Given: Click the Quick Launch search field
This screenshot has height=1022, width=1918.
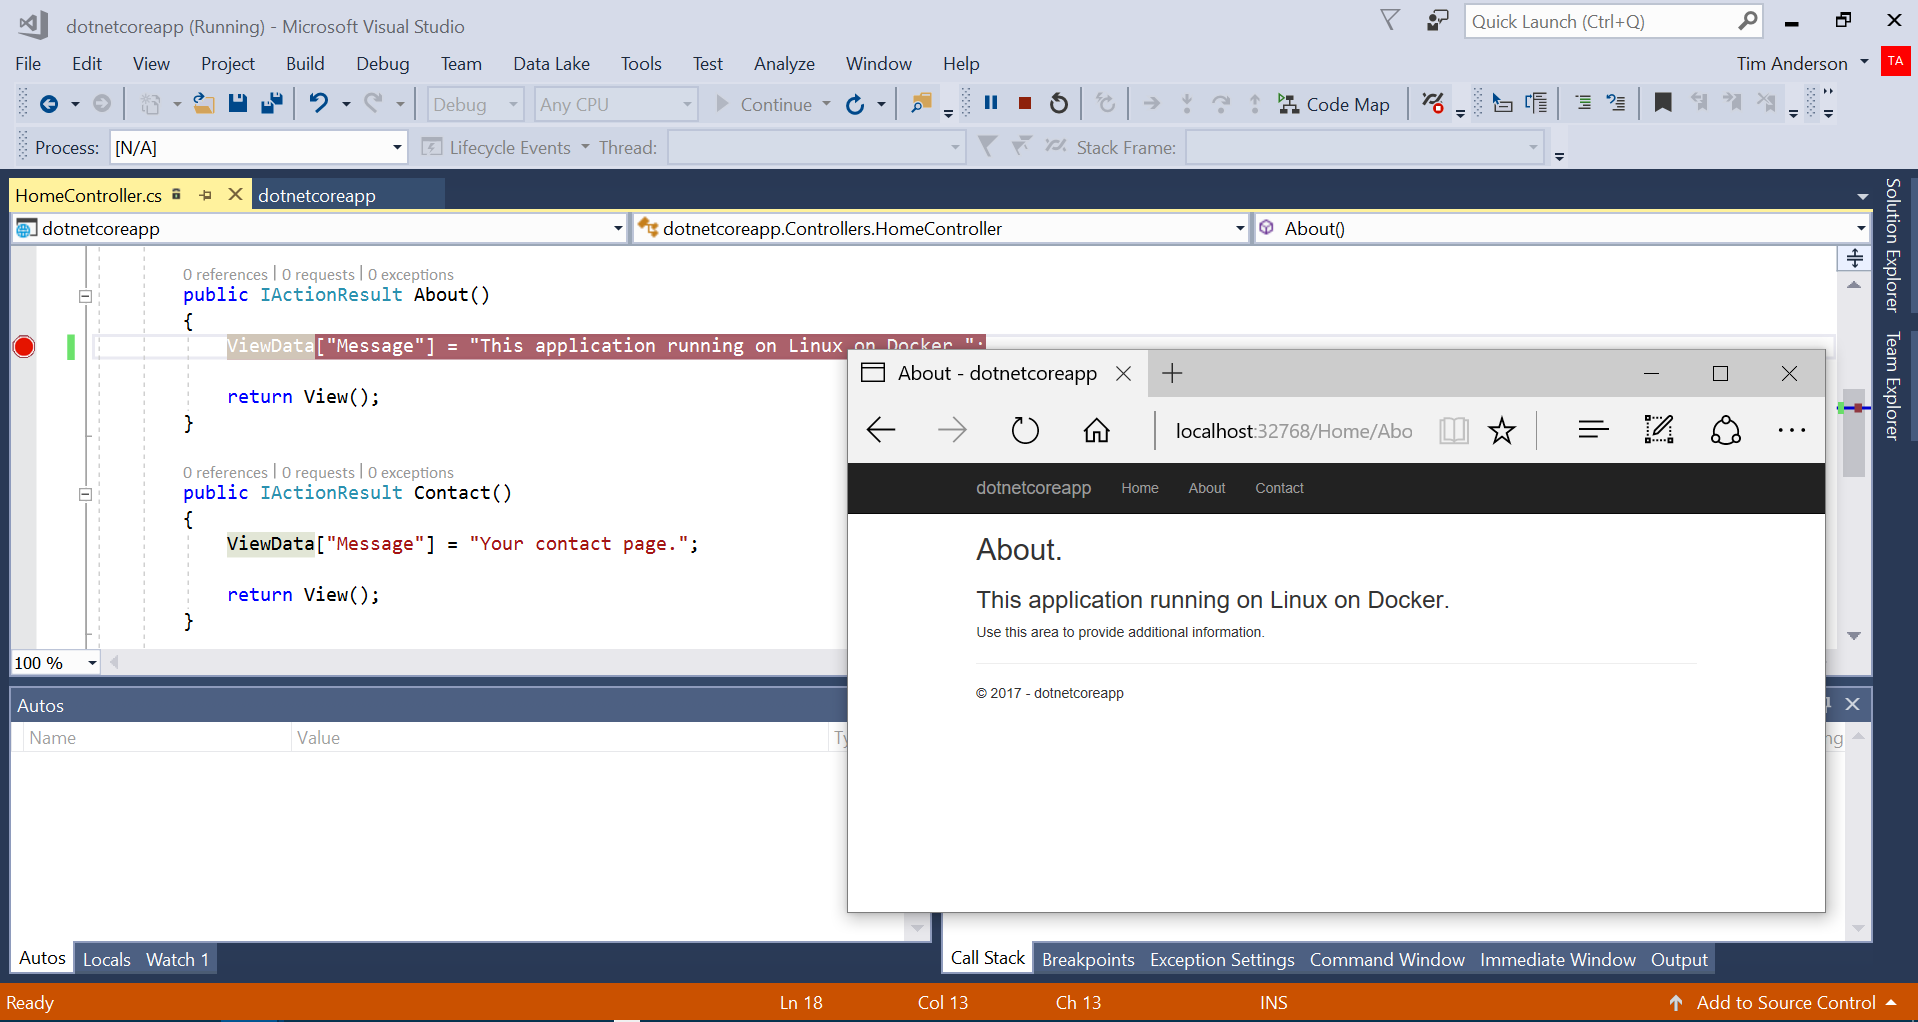Looking at the screenshot, I should 1613,21.
